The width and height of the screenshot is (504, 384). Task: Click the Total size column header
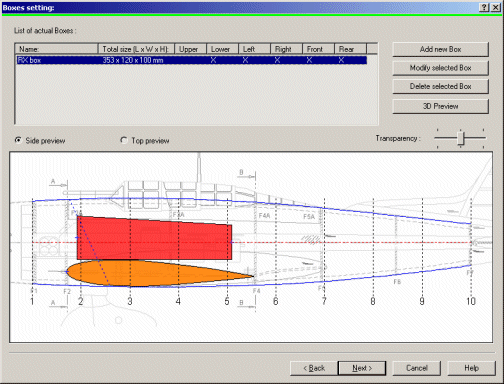136,49
